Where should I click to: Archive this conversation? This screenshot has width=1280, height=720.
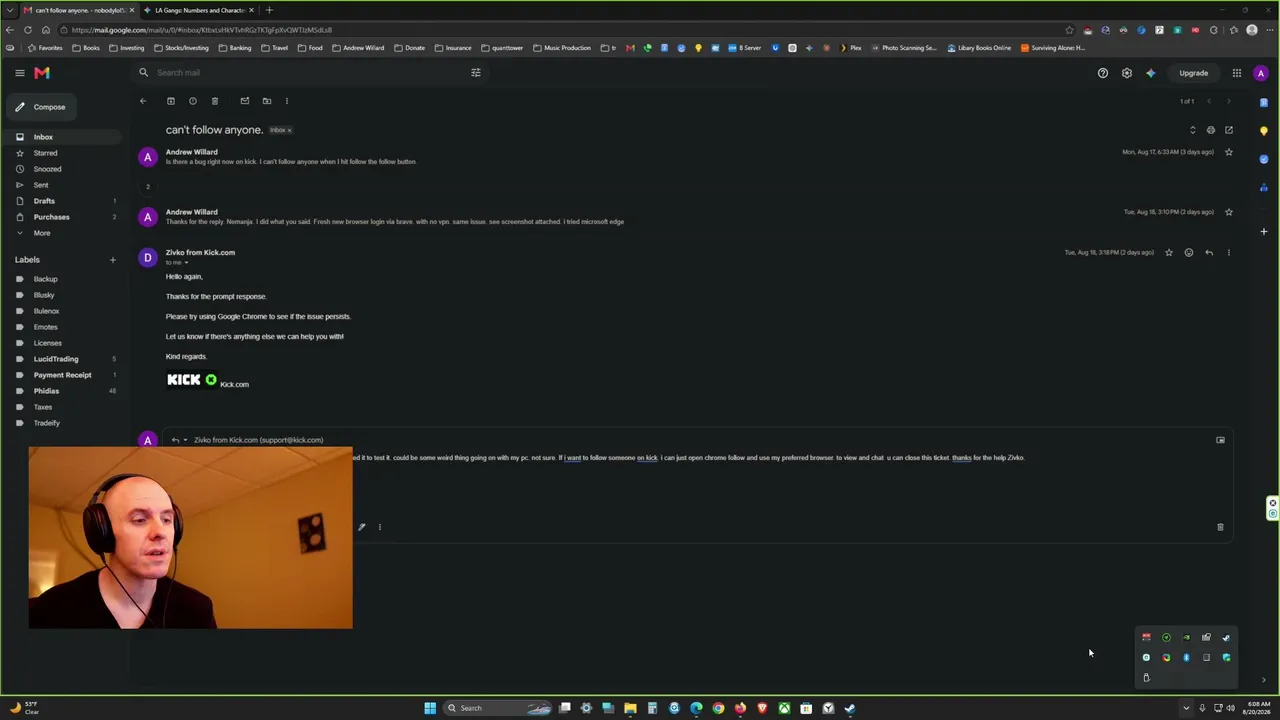pyautogui.click(x=171, y=101)
